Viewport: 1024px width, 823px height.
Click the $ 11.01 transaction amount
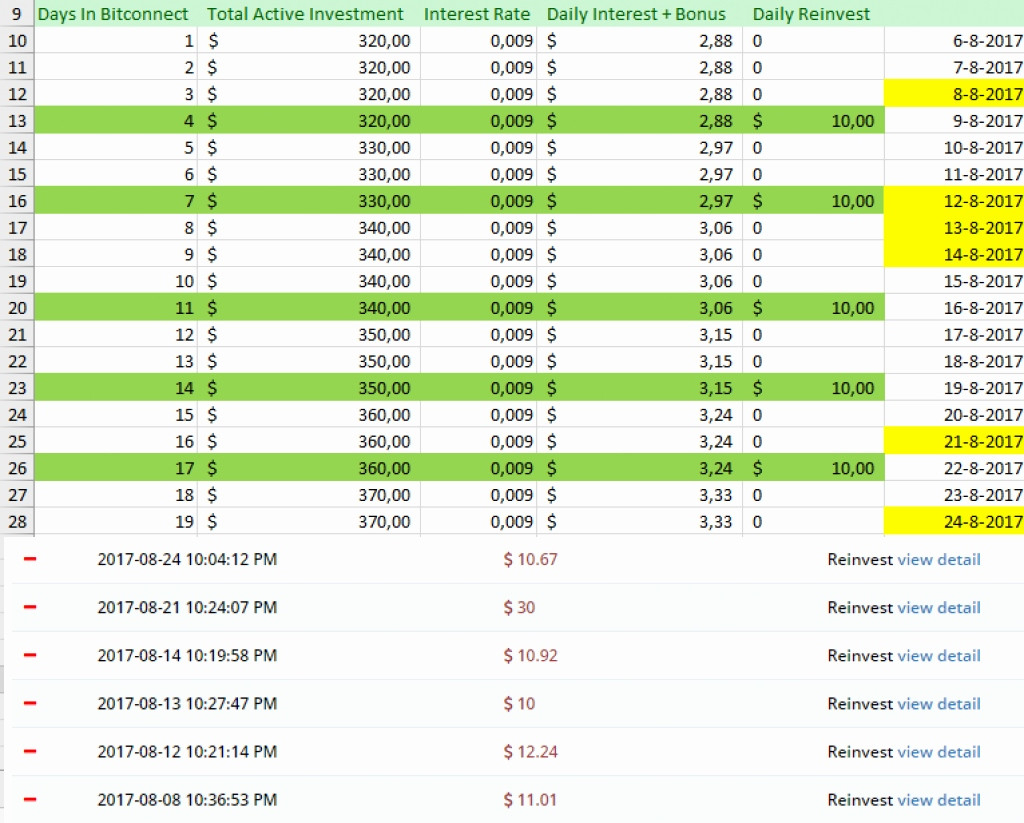coord(530,800)
